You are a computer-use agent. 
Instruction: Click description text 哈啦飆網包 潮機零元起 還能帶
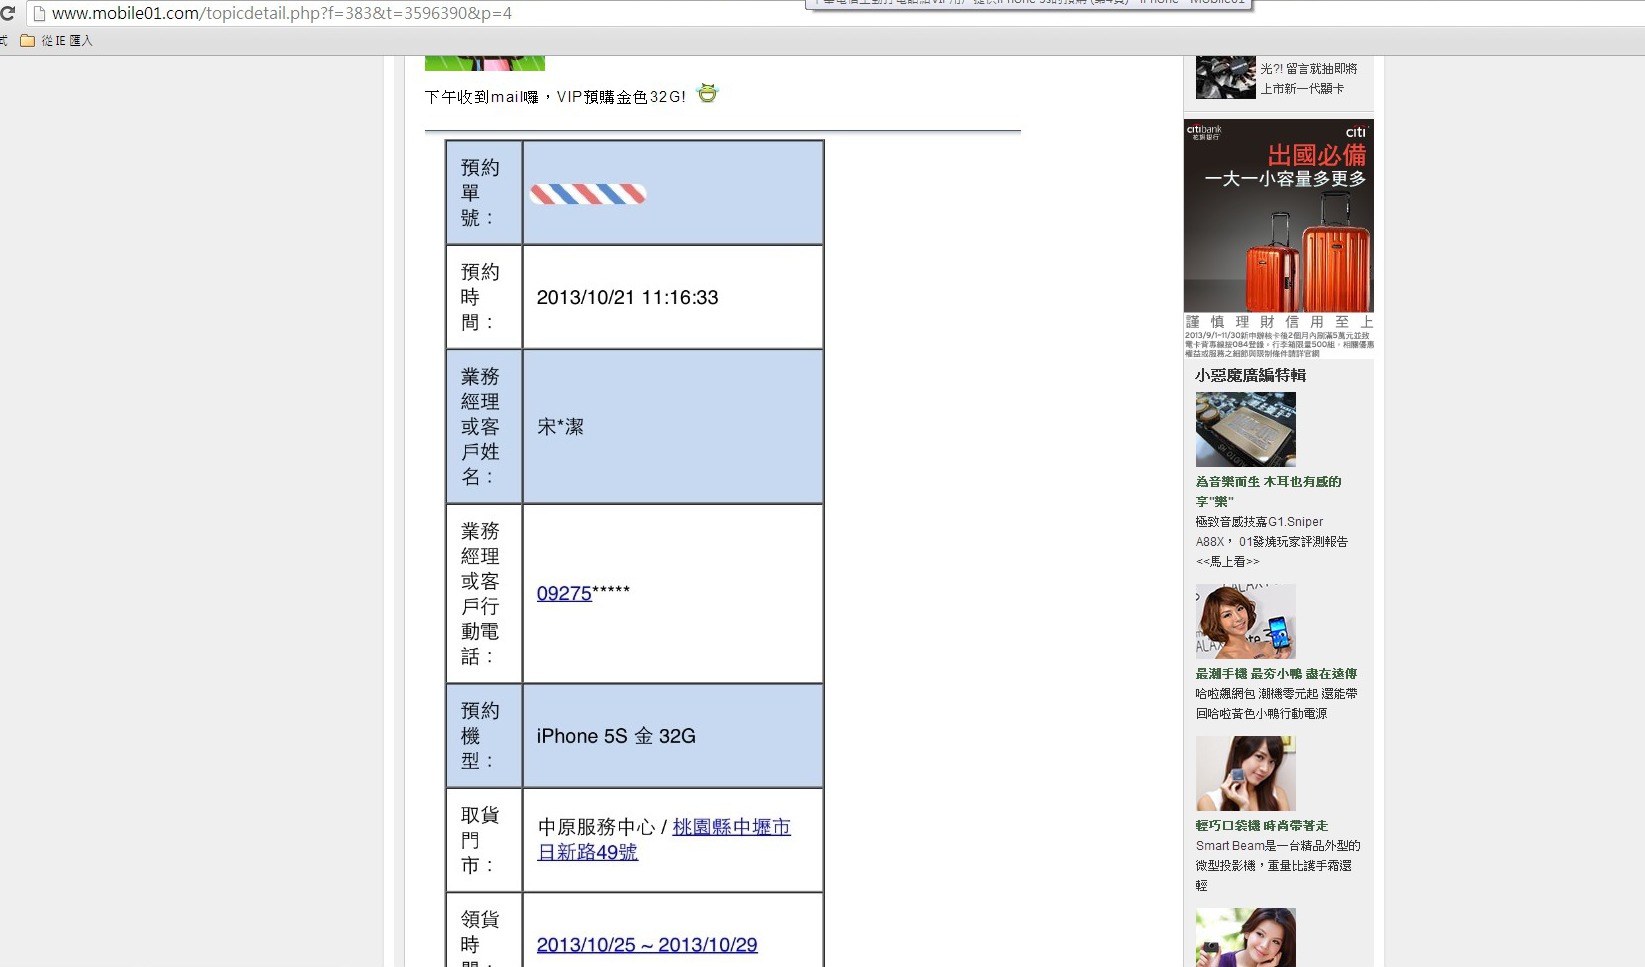point(1276,694)
